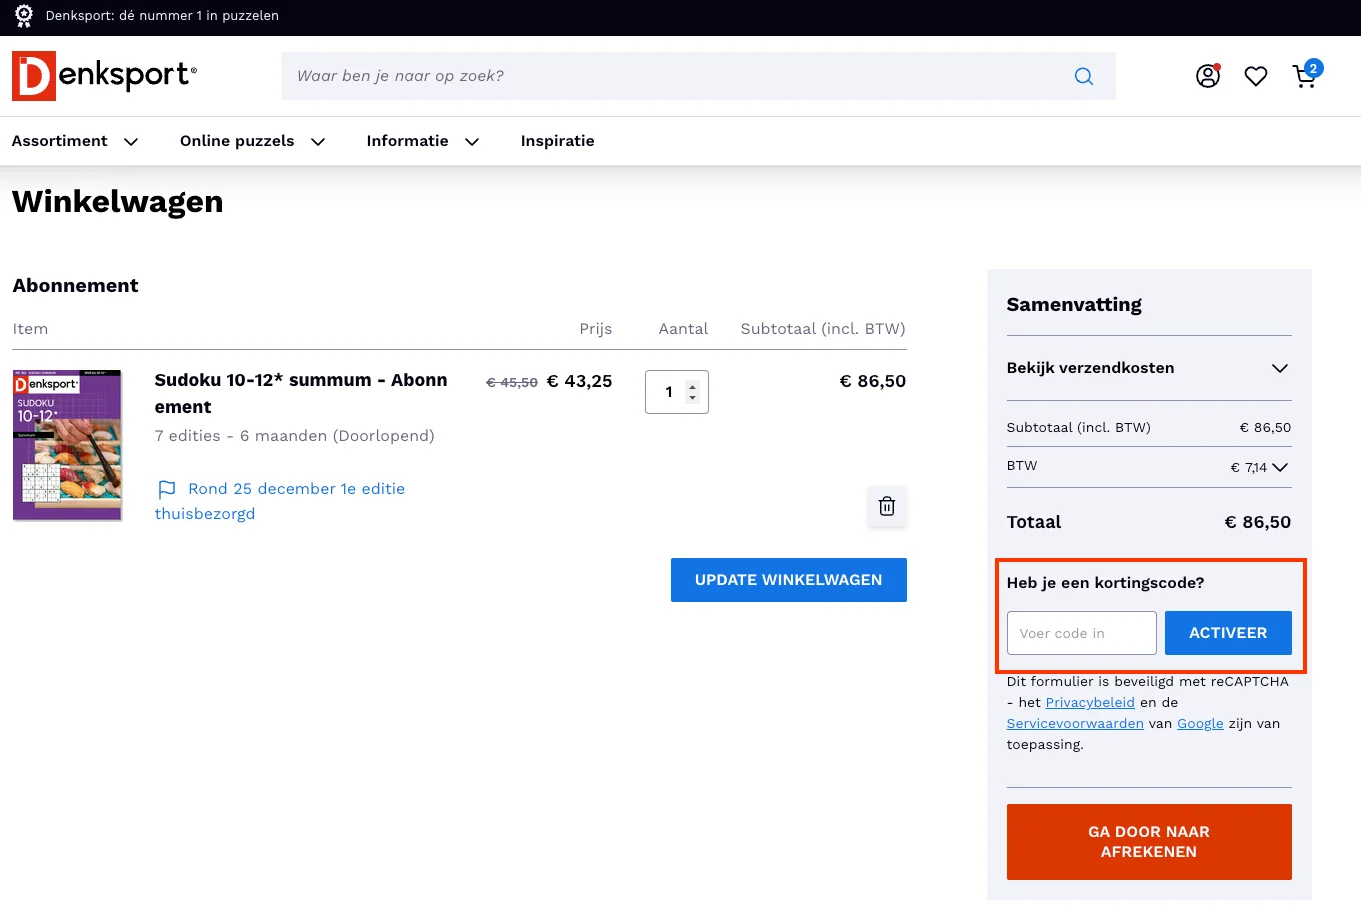Click the Update Winkelwagen button
The width and height of the screenshot is (1361, 919).
788,580
